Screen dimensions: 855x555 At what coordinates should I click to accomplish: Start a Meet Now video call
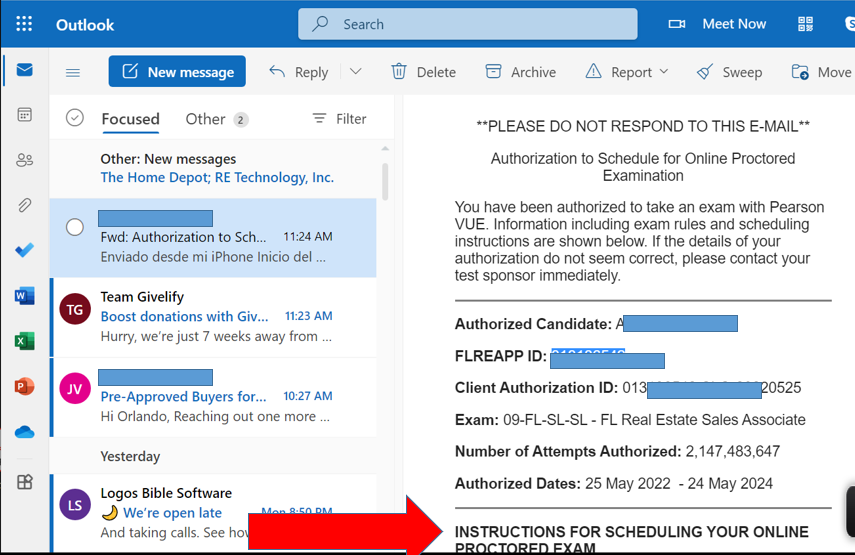(x=717, y=24)
